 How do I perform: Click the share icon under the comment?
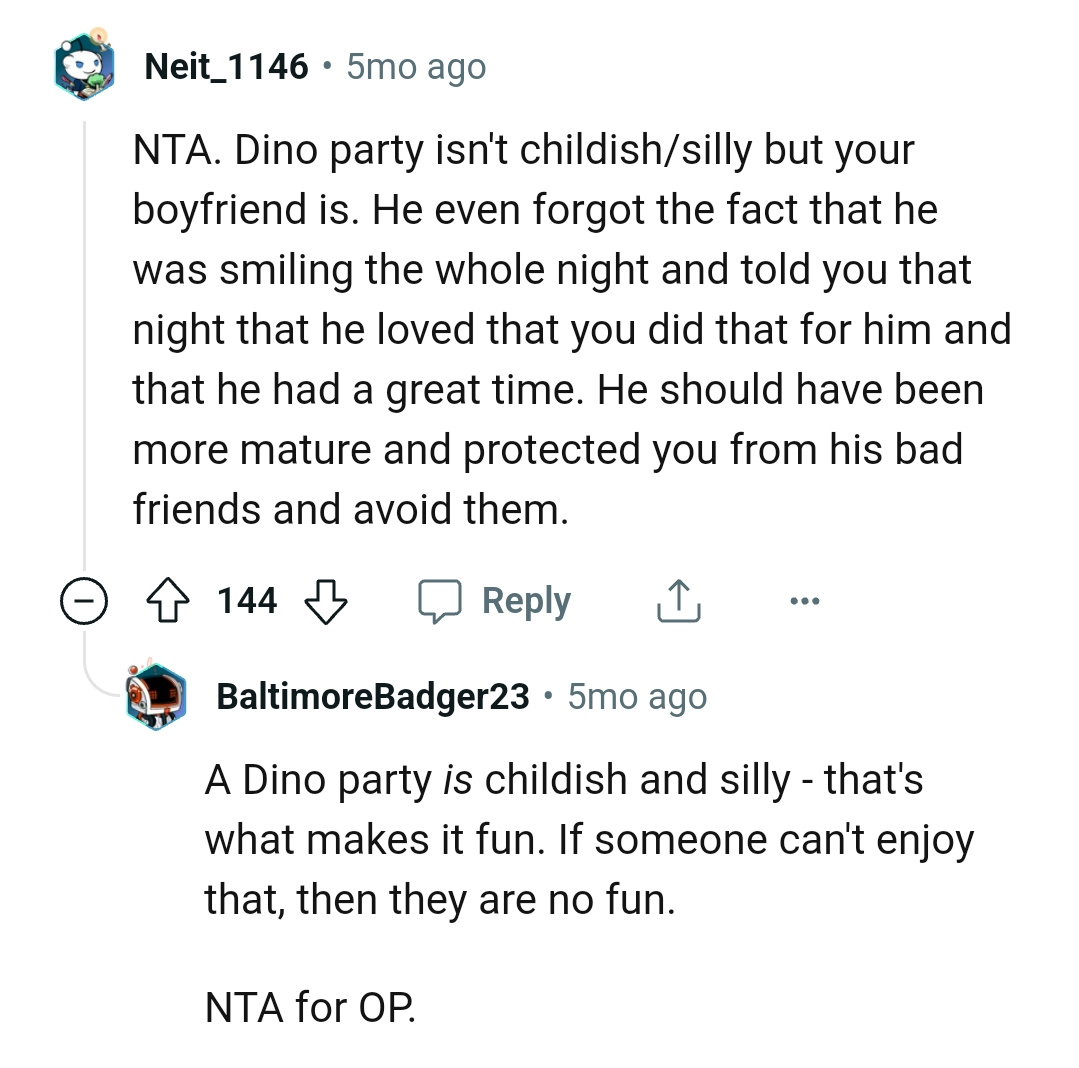point(678,602)
